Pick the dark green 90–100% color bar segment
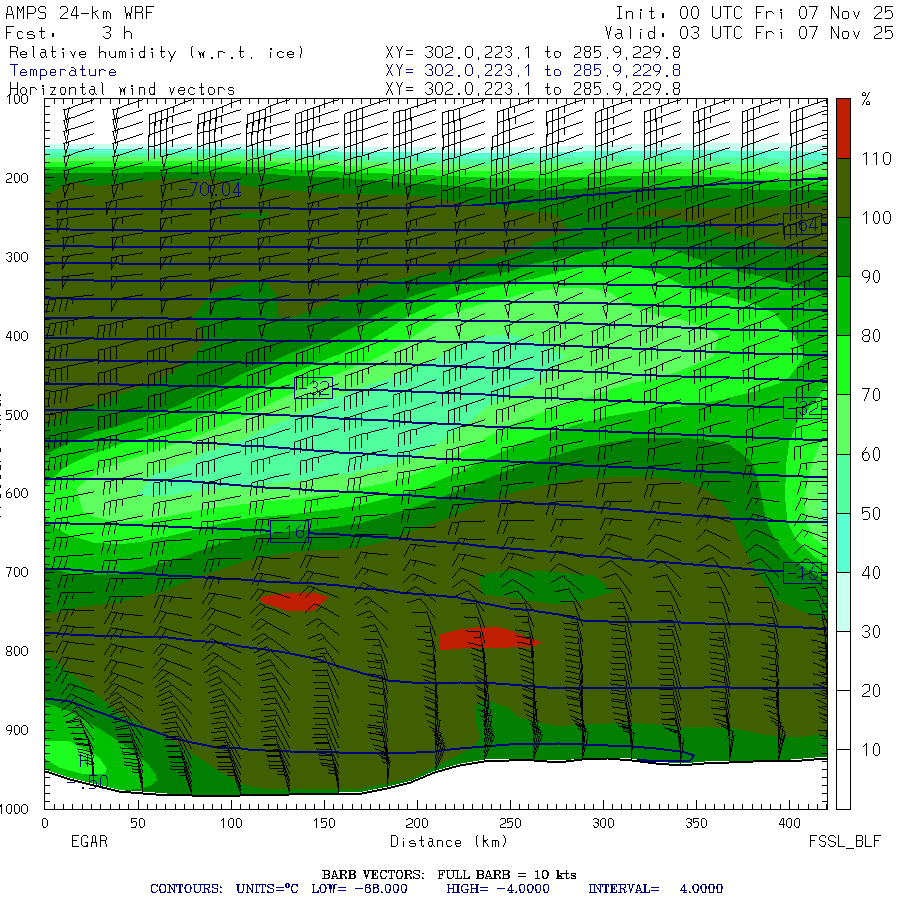This screenshot has height=900, width=900. click(843, 247)
